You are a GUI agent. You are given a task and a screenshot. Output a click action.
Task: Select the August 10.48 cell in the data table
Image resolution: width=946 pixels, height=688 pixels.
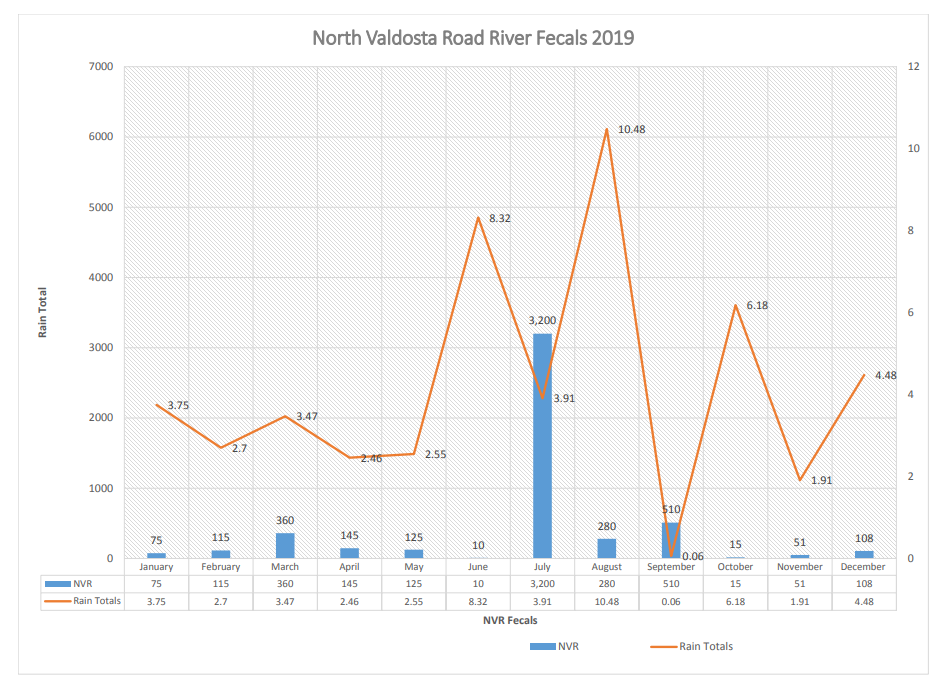click(x=606, y=601)
